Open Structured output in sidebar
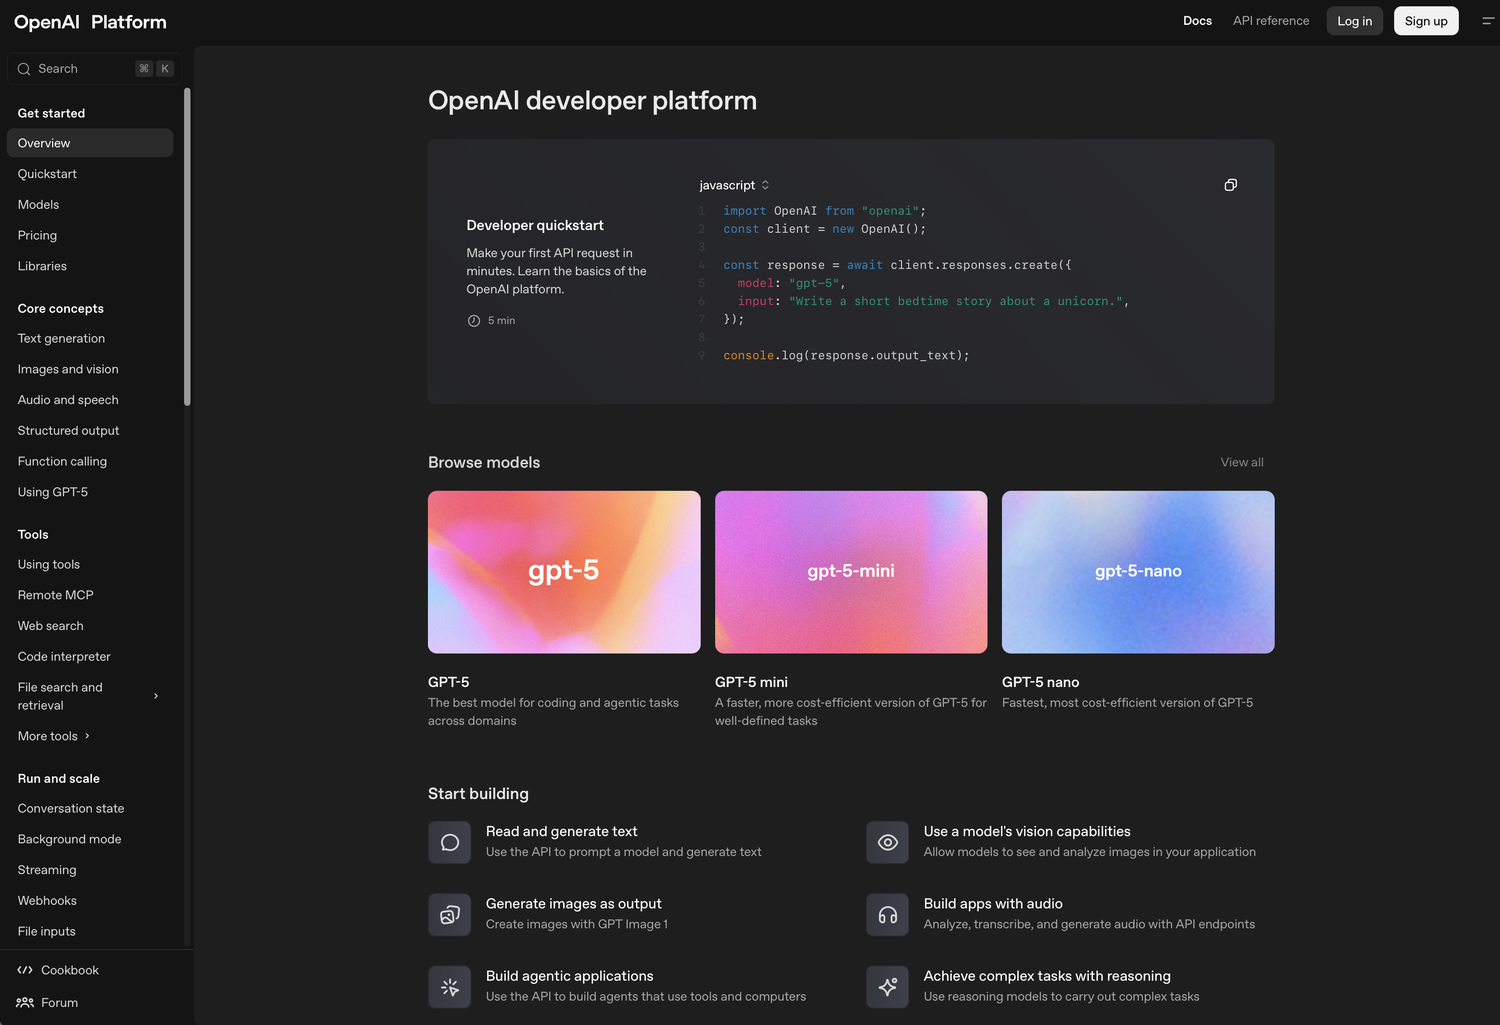 (x=68, y=431)
